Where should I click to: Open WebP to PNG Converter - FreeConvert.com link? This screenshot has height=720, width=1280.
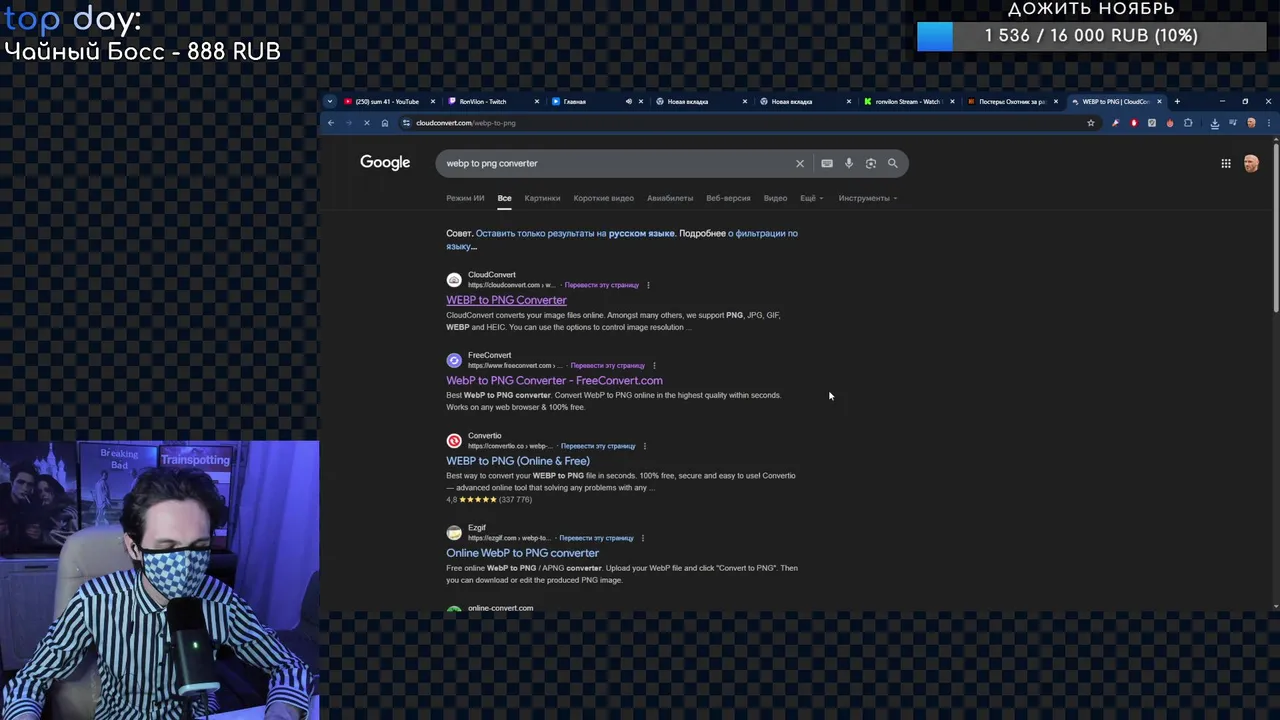pos(554,380)
